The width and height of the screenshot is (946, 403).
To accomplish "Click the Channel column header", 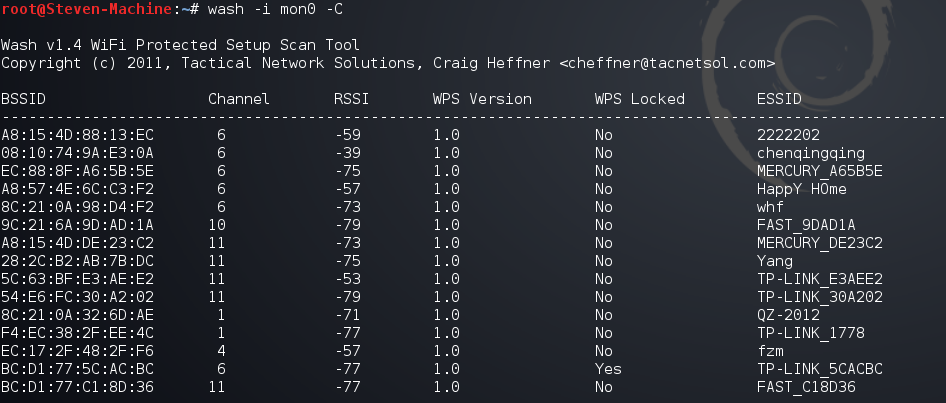I will point(238,99).
